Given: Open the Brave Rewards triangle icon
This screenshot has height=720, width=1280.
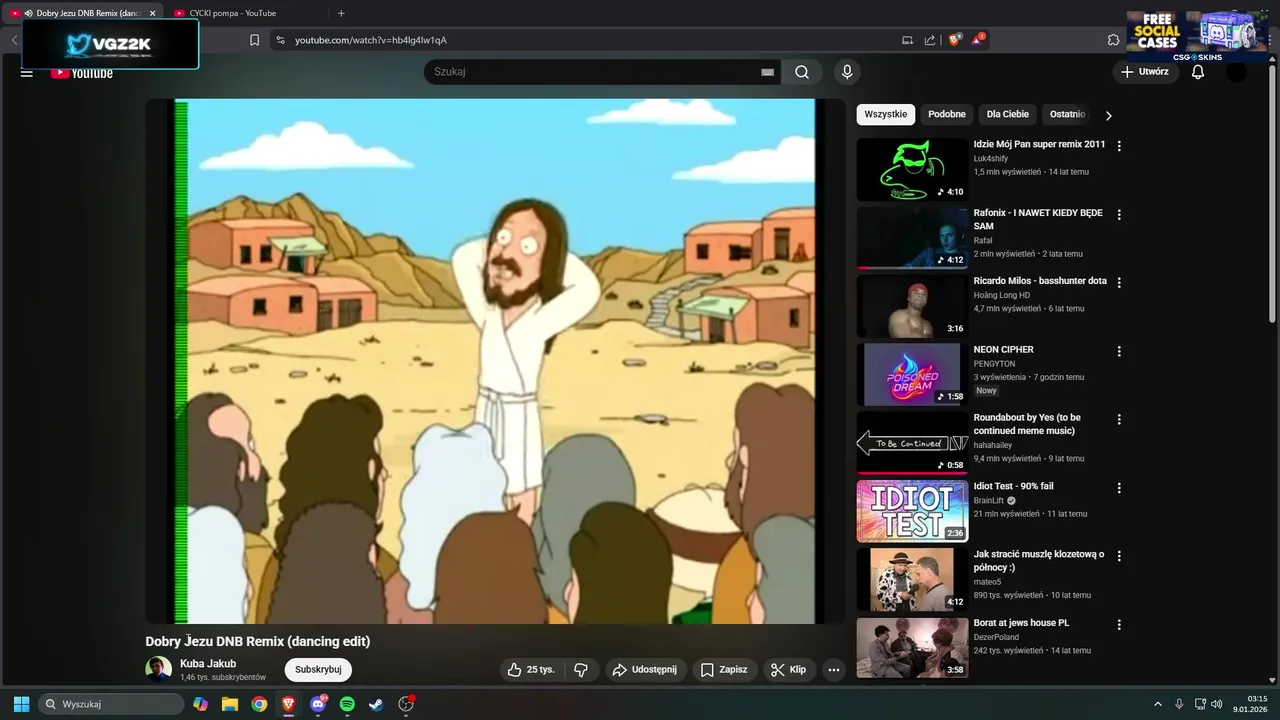Looking at the screenshot, I should click(x=978, y=40).
